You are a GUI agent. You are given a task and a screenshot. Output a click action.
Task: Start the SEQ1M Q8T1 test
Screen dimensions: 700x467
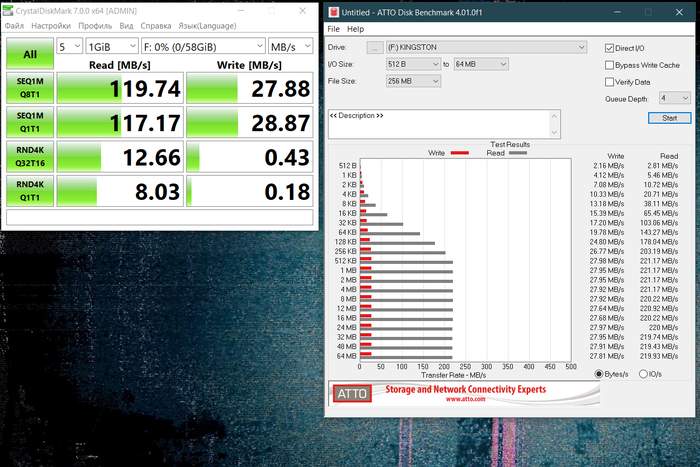click(30, 88)
